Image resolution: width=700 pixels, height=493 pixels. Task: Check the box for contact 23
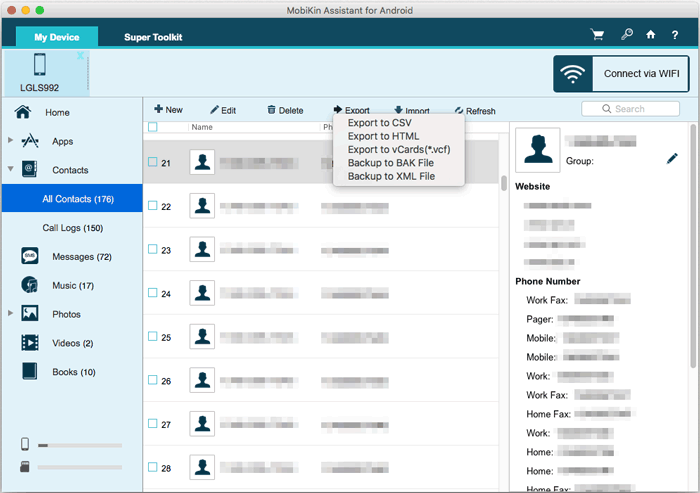153,249
